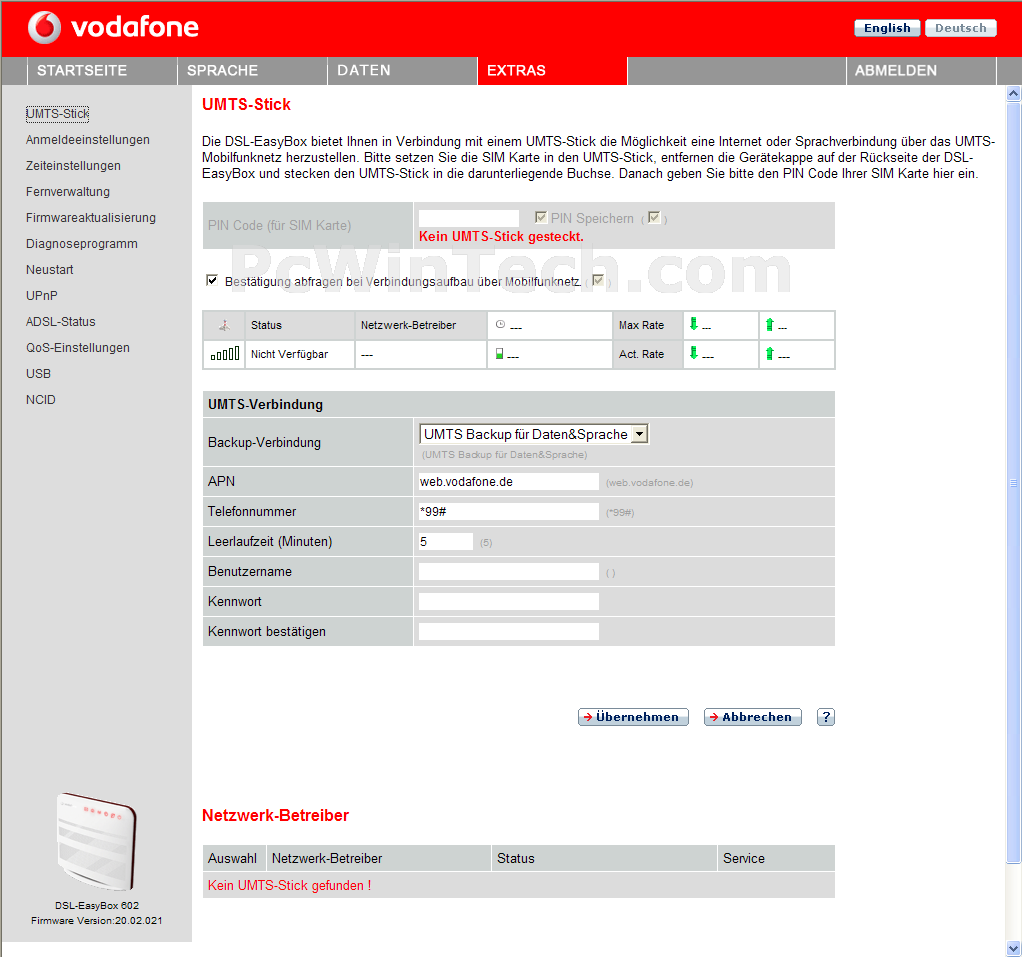Focus the Kennwort input field
The width and height of the screenshot is (1022, 957).
[508, 602]
